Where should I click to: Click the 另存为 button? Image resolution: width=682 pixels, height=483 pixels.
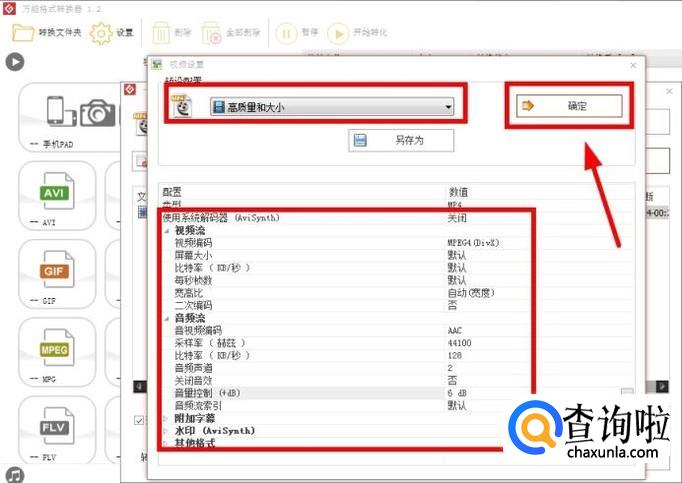click(400, 140)
